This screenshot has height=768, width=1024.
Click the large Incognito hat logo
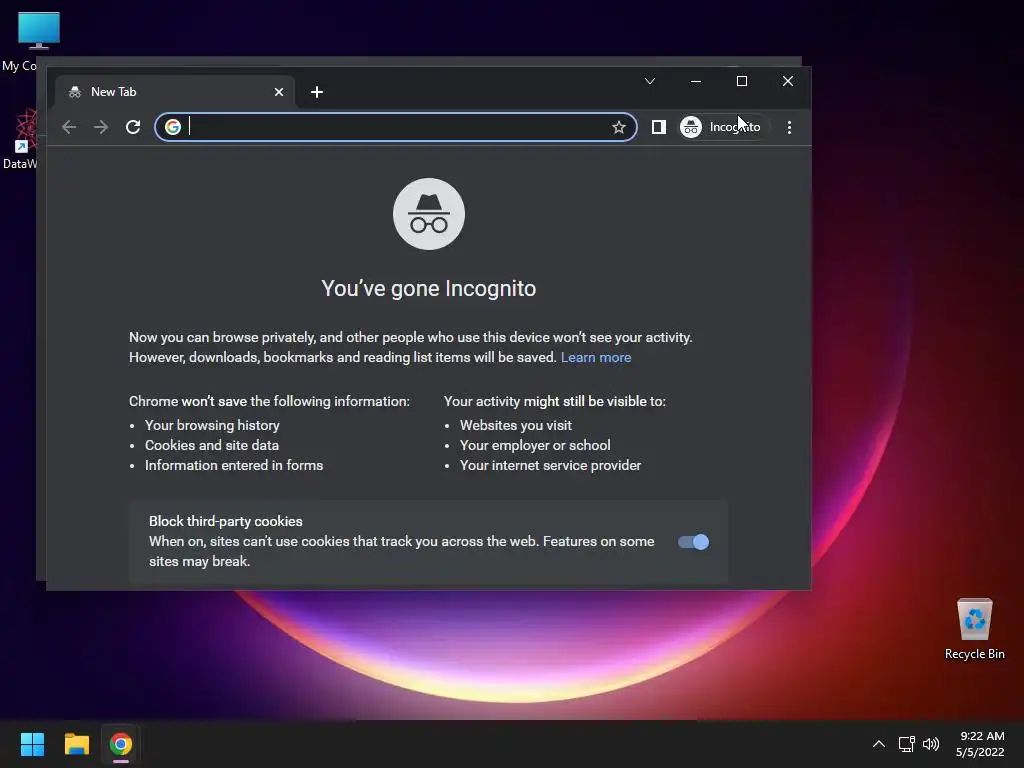(x=429, y=214)
